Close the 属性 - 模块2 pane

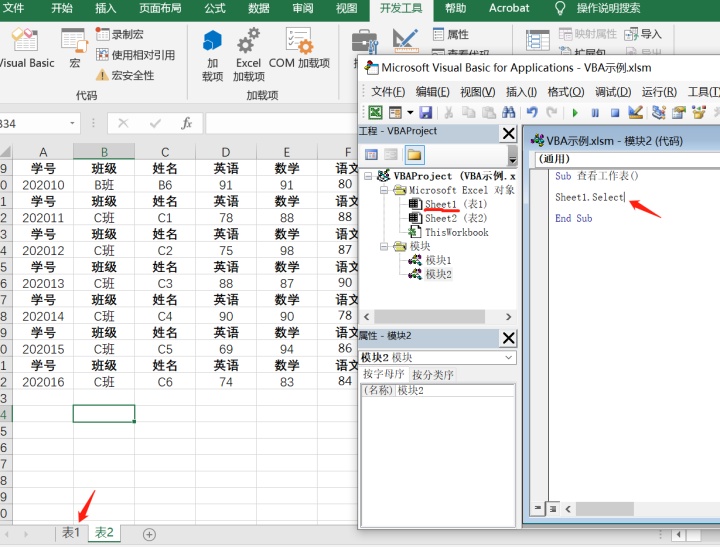[508, 338]
